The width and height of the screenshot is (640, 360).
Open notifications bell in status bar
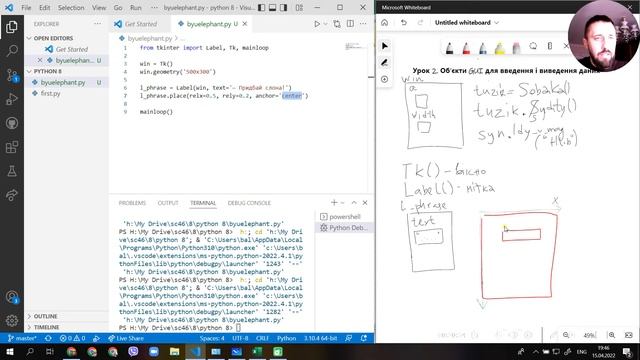point(364,338)
